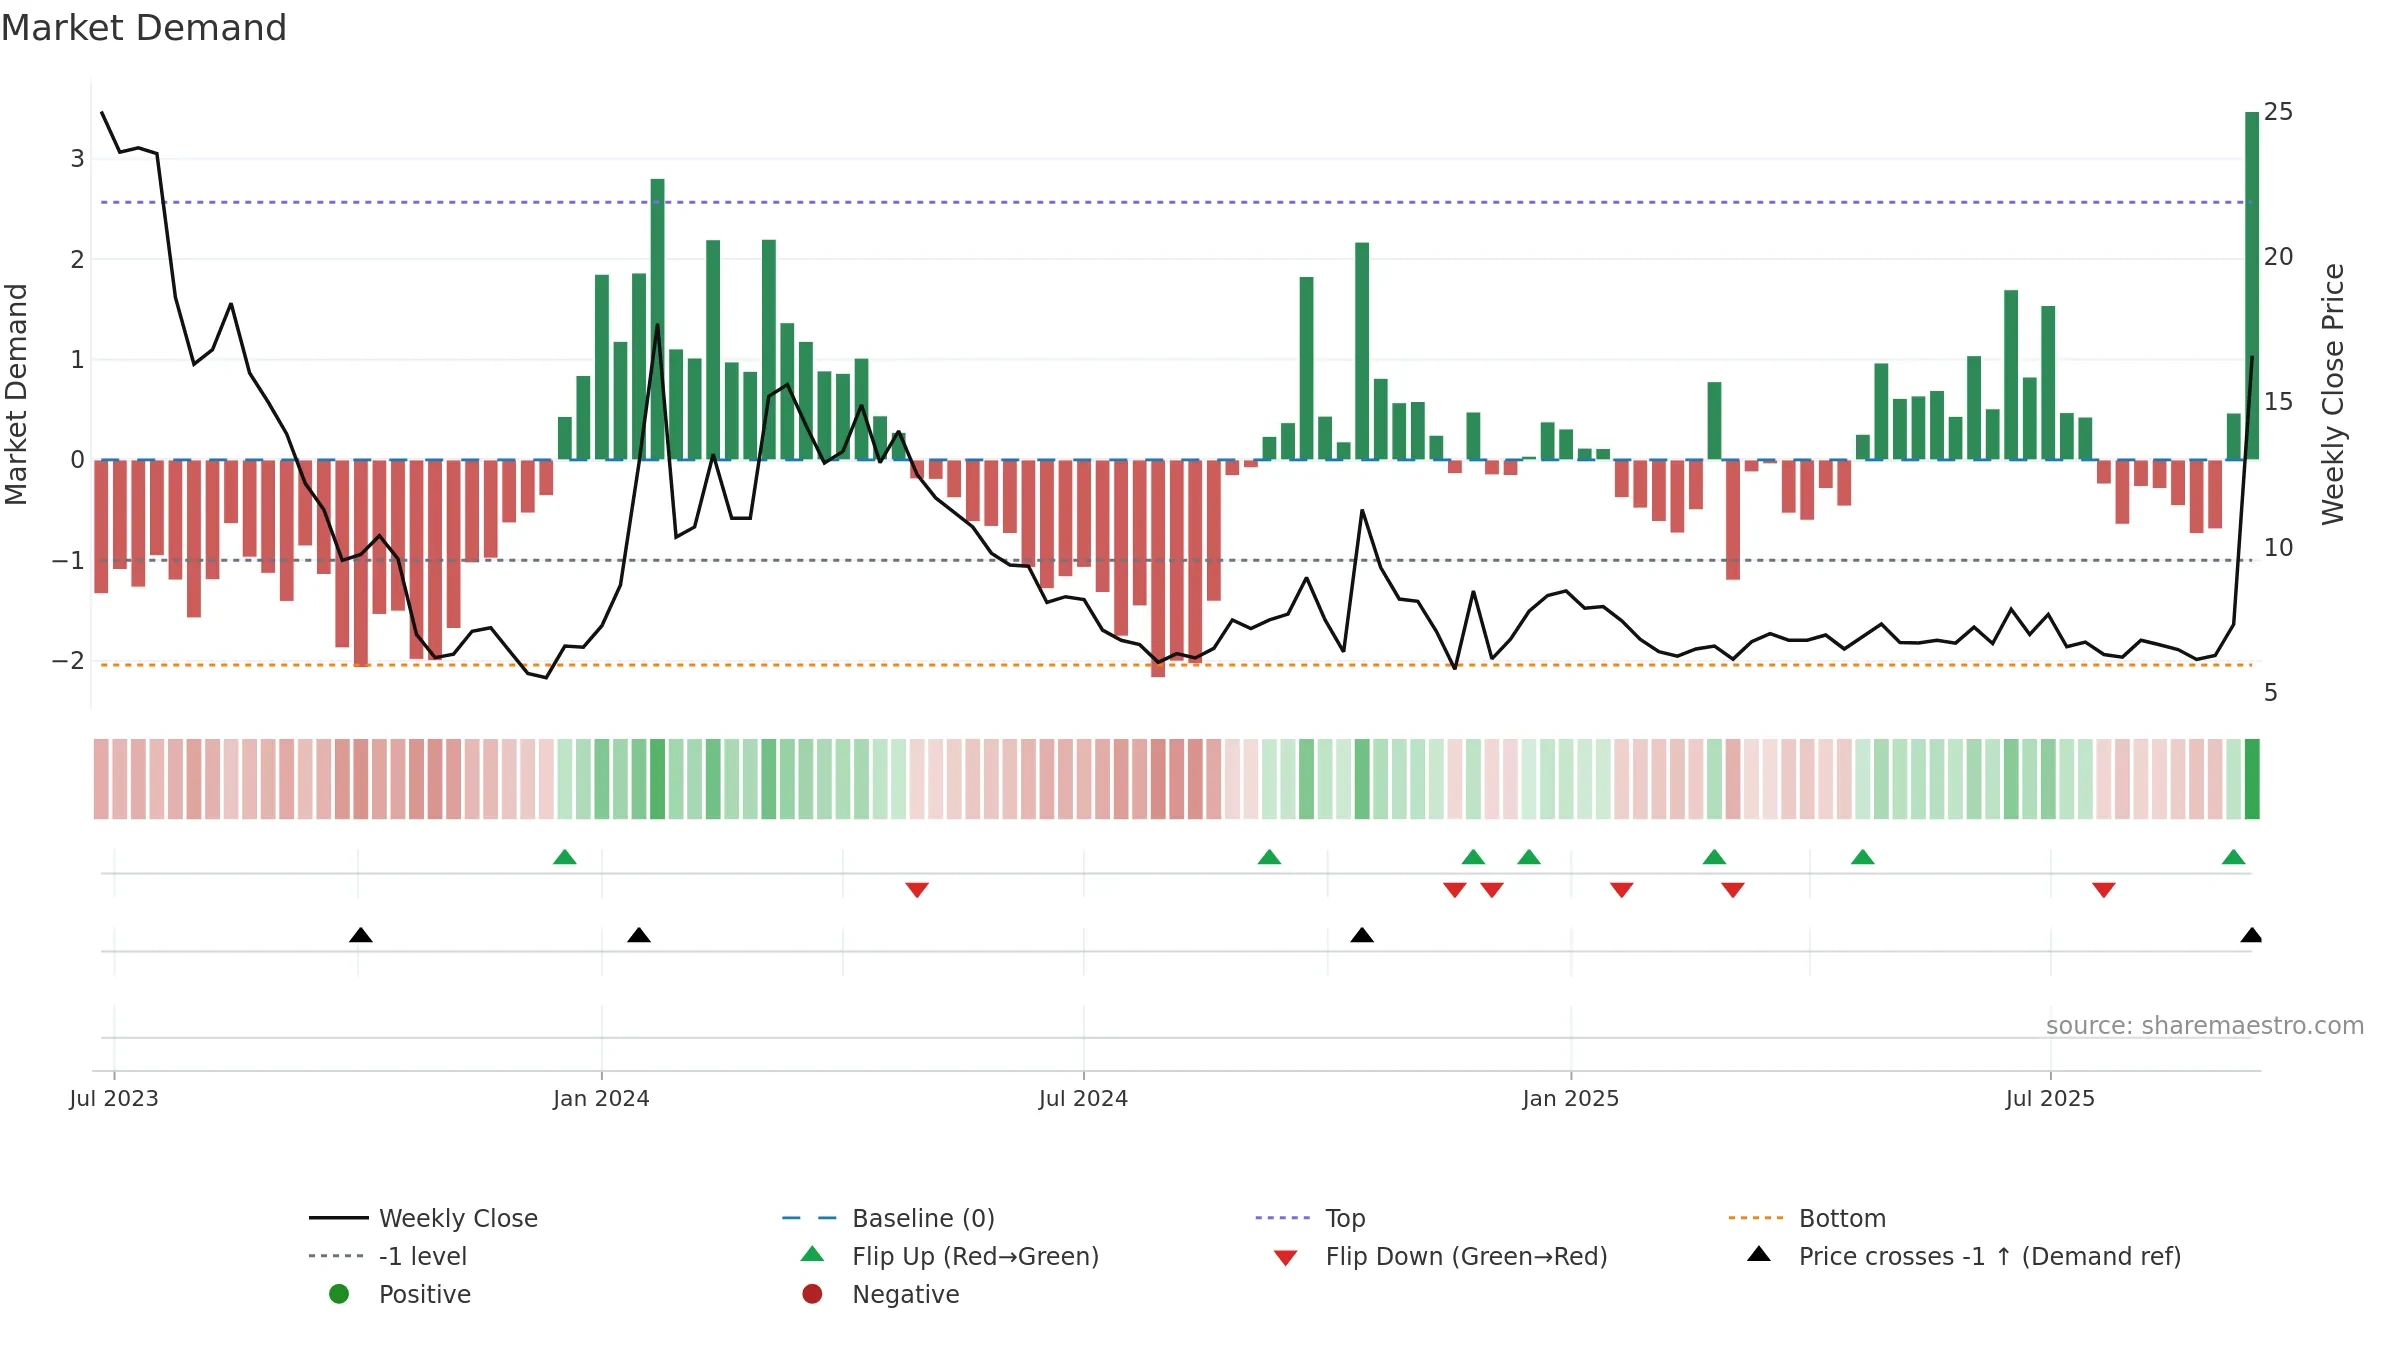Click the 'Jul 2025' axis label
This screenshot has width=2400, height=1350.
tap(2050, 1099)
